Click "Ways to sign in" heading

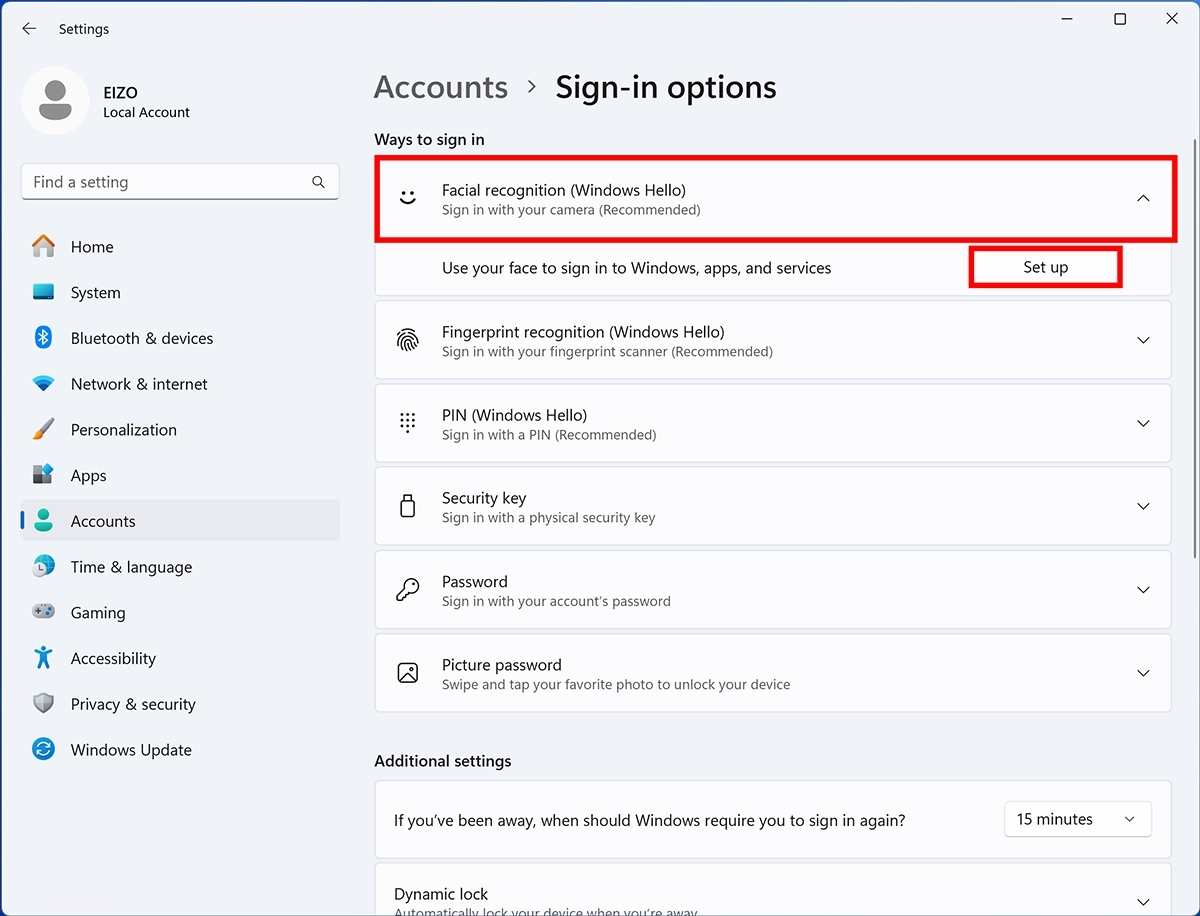pyautogui.click(x=429, y=139)
